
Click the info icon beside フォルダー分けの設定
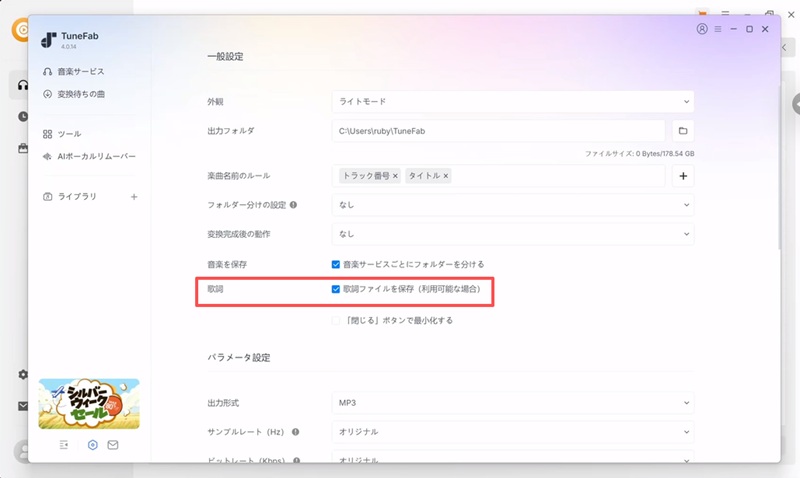pos(293,205)
